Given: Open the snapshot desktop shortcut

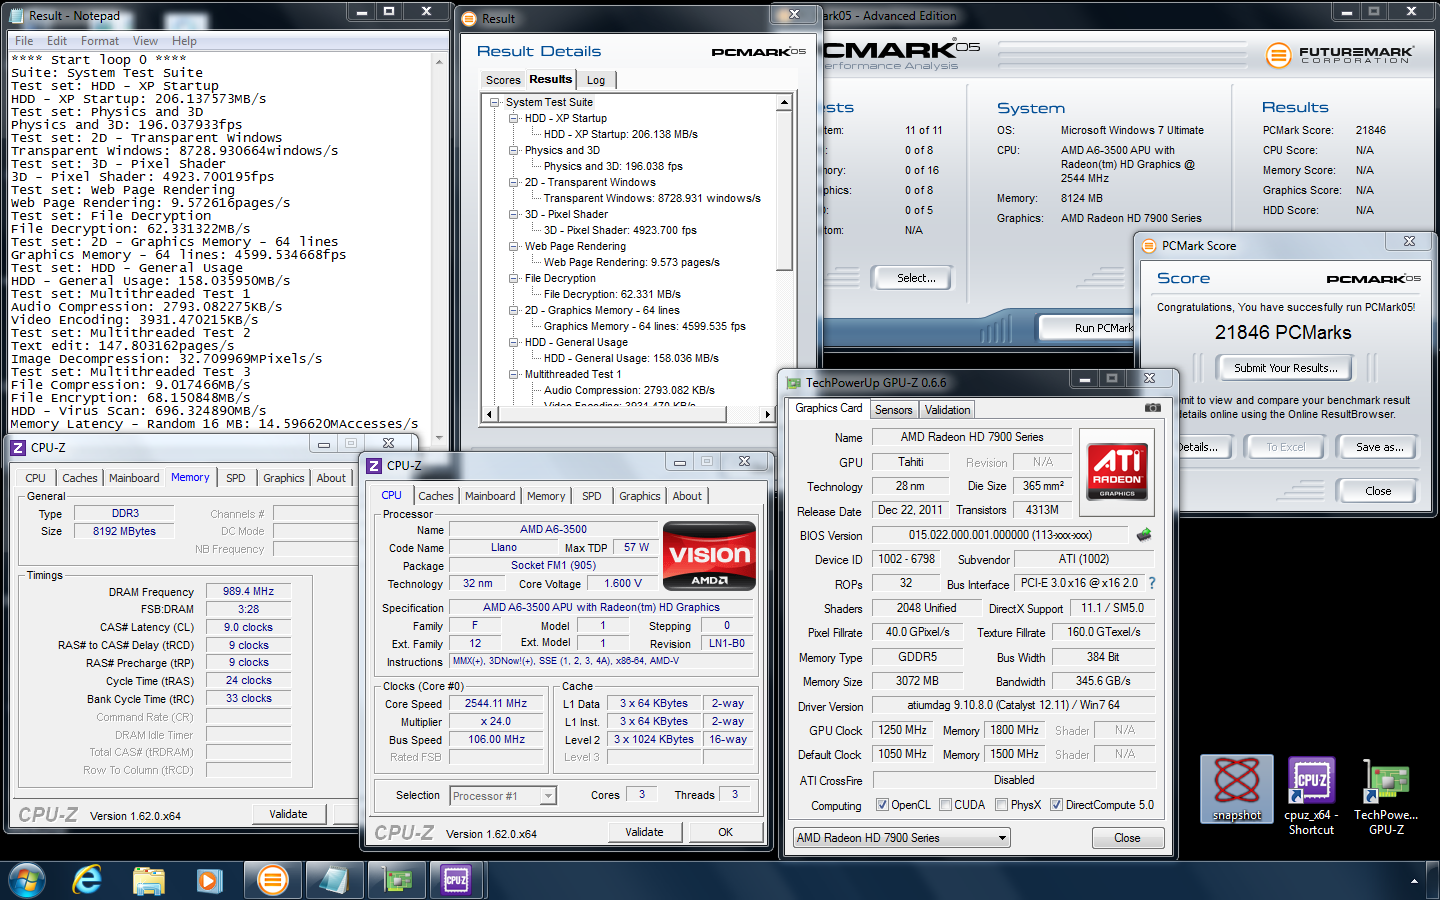Looking at the screenshot, I should (1237, 789).
